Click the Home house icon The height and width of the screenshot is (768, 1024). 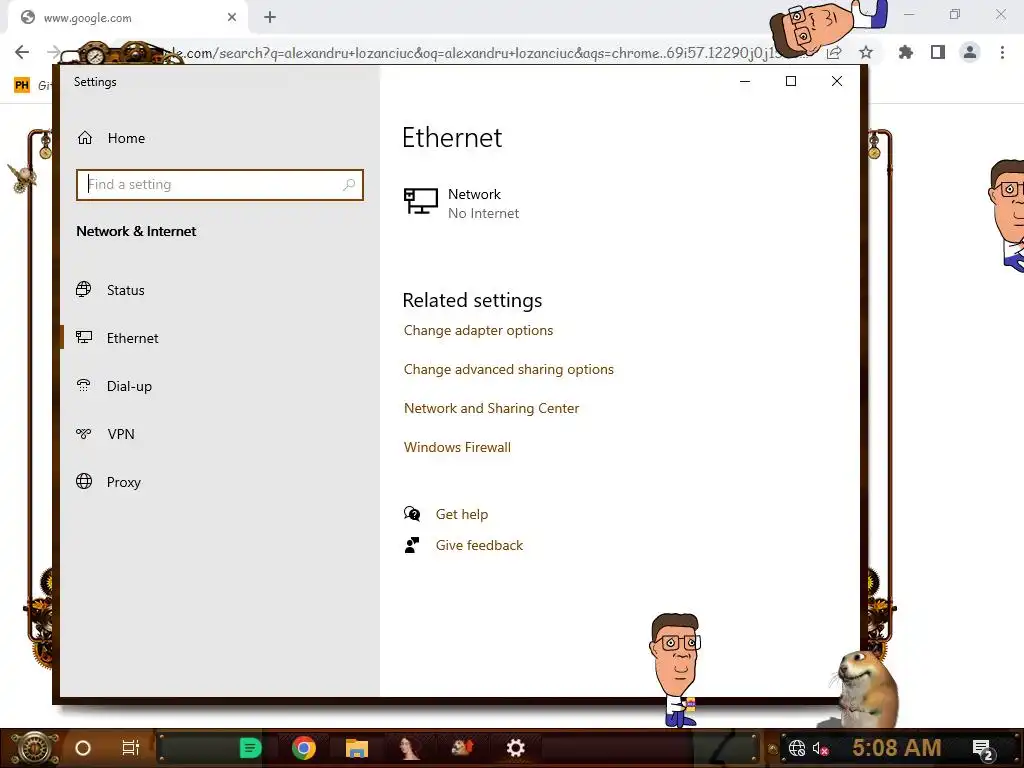pyautogui.click(x=85, y=138)
